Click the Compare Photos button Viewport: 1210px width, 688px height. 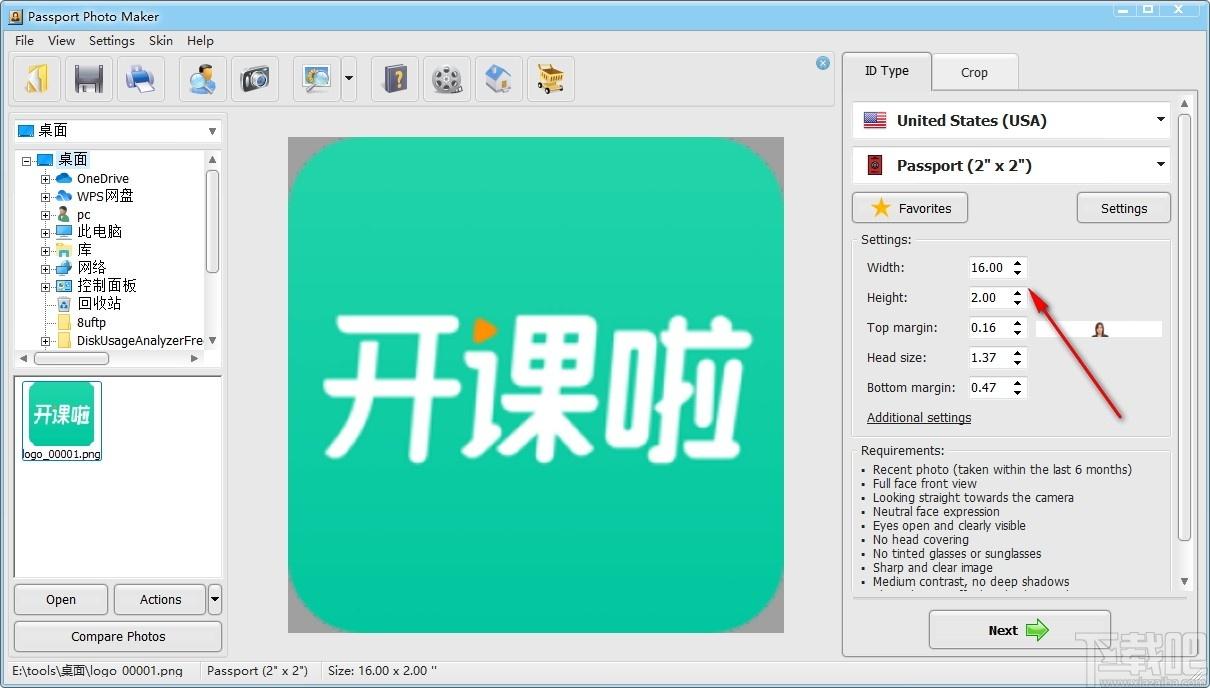pyautogui.click(x=118, y=636)
